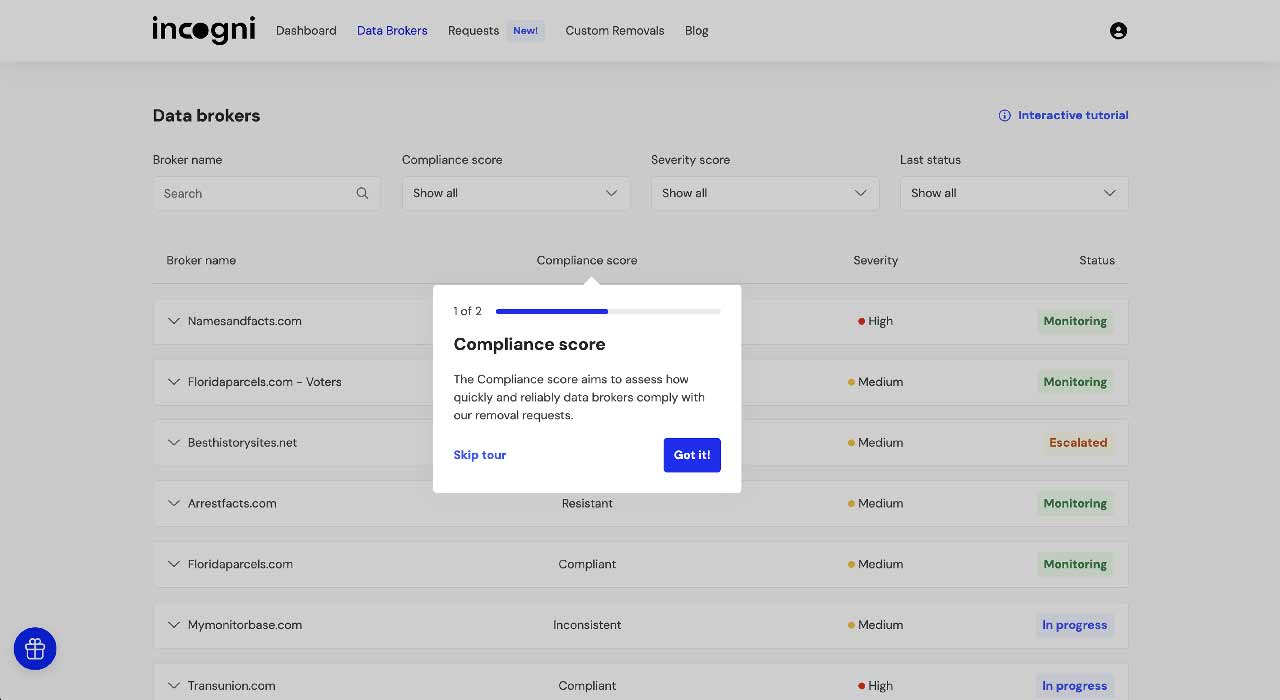Open Data Brokers tab
Screen dimensions: 1280x700
coord(392,31)
